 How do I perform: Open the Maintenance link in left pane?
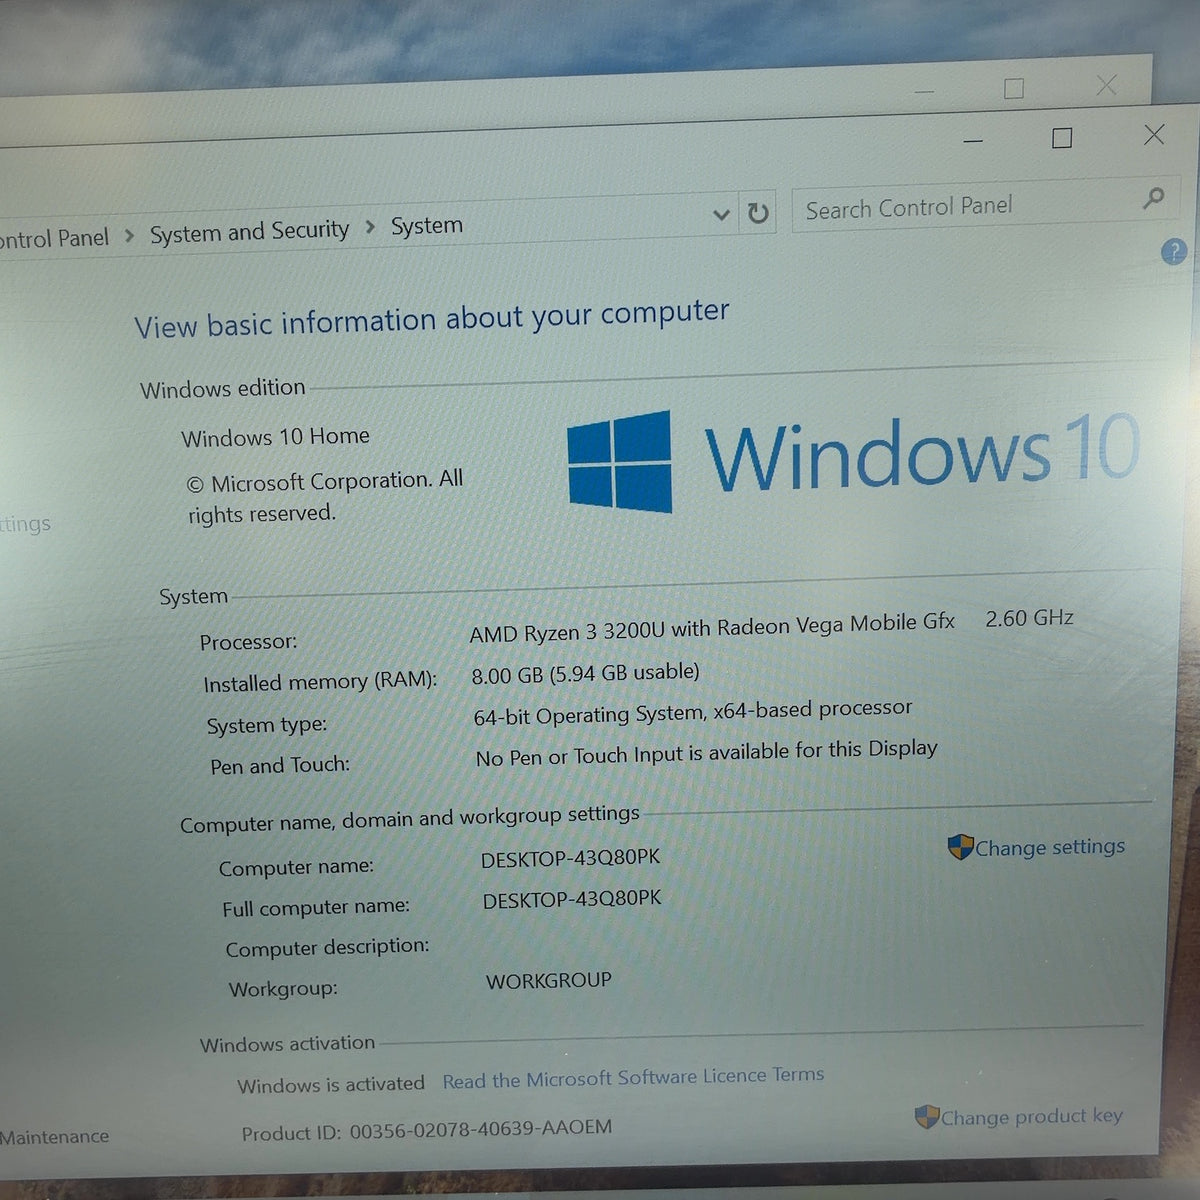pos(54,1137)
